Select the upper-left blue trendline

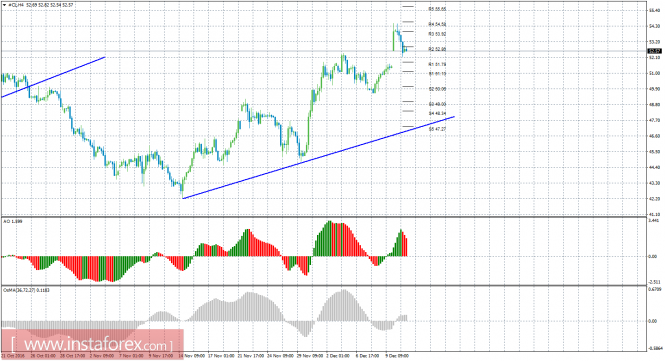click(53, 77)
